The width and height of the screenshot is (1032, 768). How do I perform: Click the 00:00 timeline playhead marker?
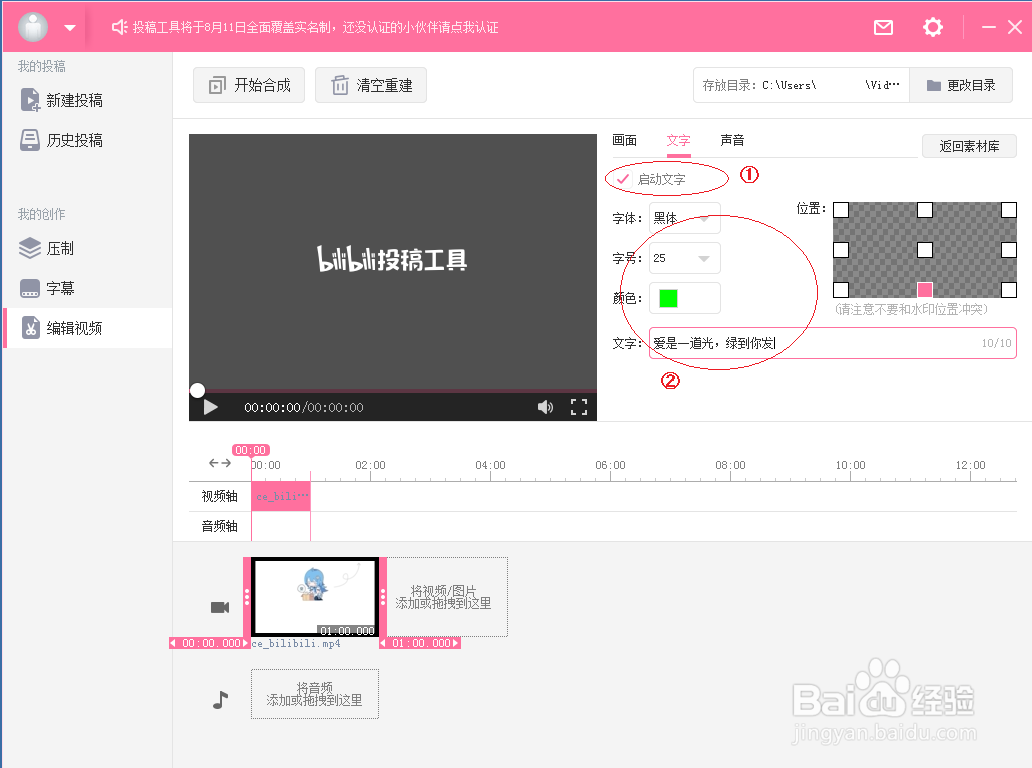coord(251,450)
